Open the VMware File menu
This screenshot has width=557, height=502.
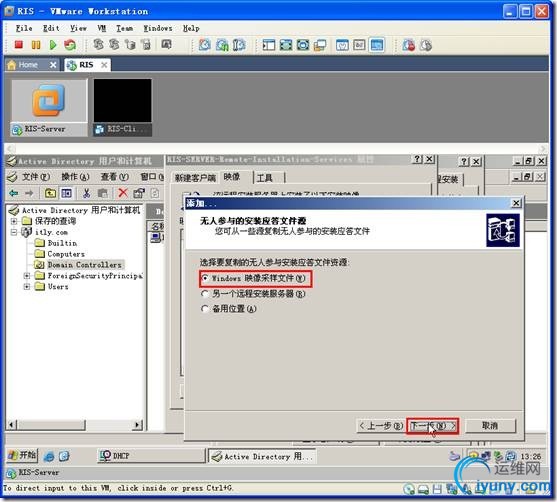point(24,28)
